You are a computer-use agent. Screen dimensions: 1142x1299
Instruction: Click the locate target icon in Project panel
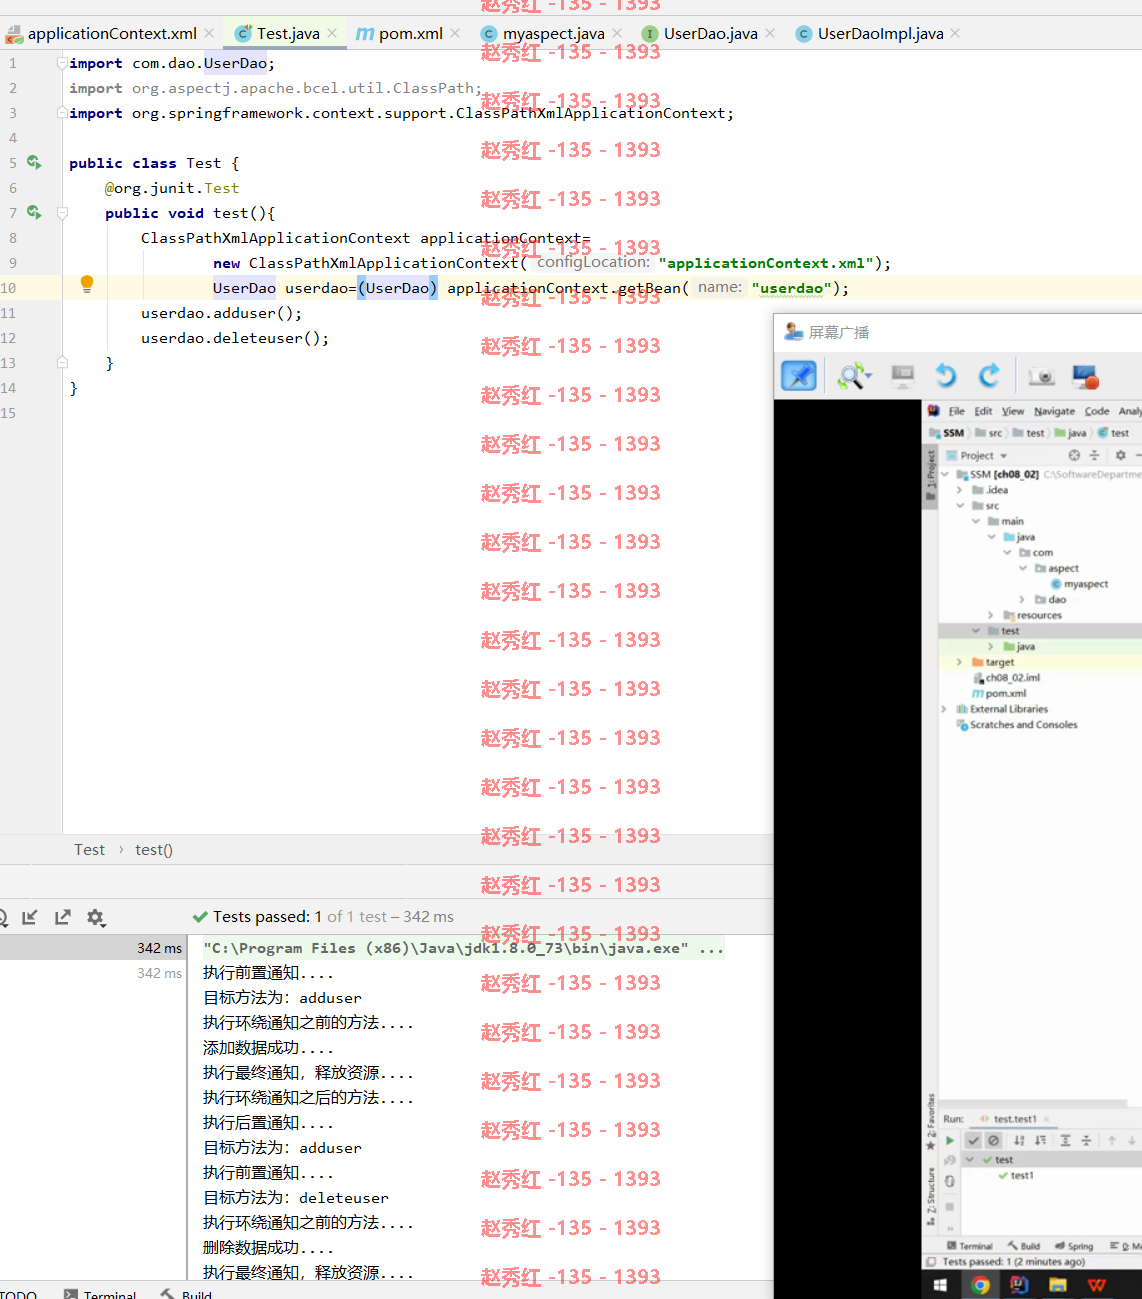coord(1074,455)
